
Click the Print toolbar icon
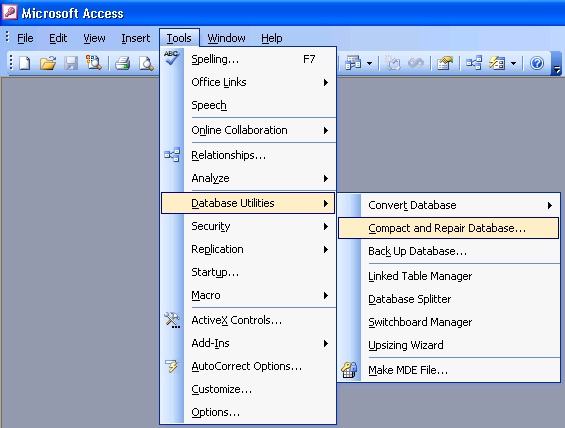coord(123,63)
